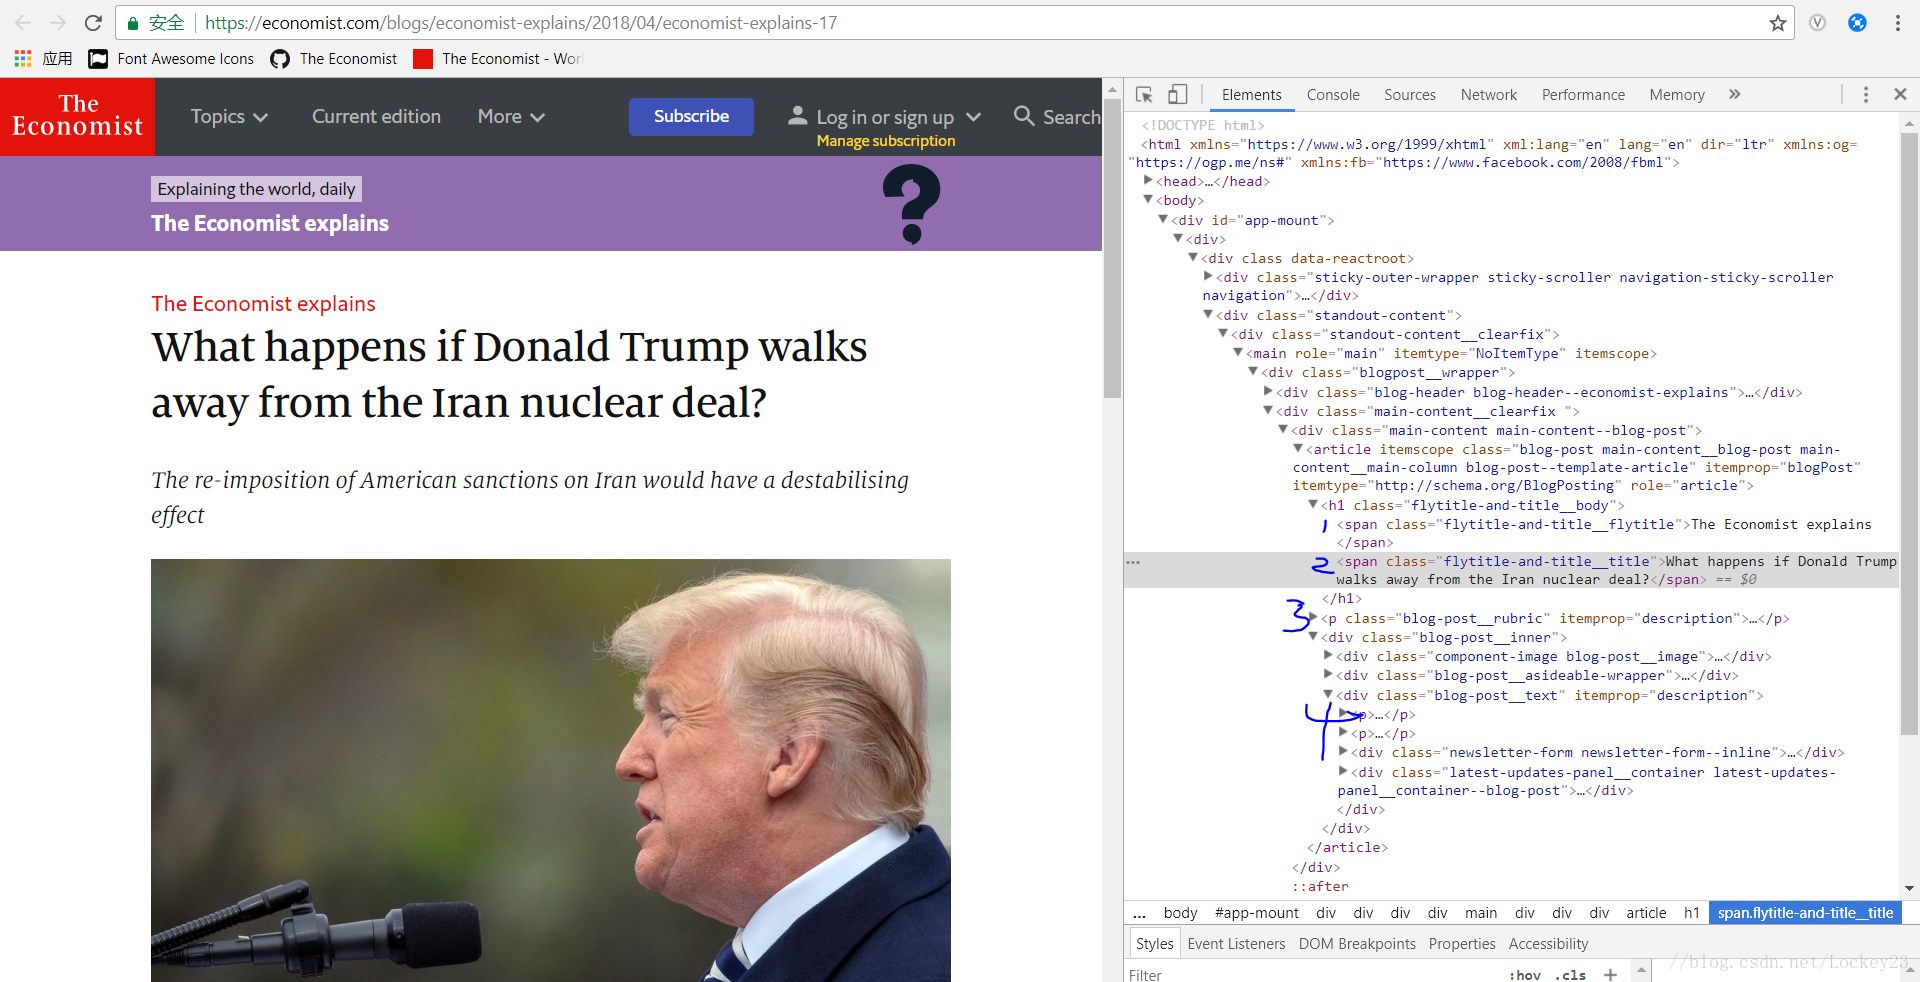The image size is (1920, 982).
Task: Open The Economist - Wor bookmark
Action: click(x=499, y=59)
